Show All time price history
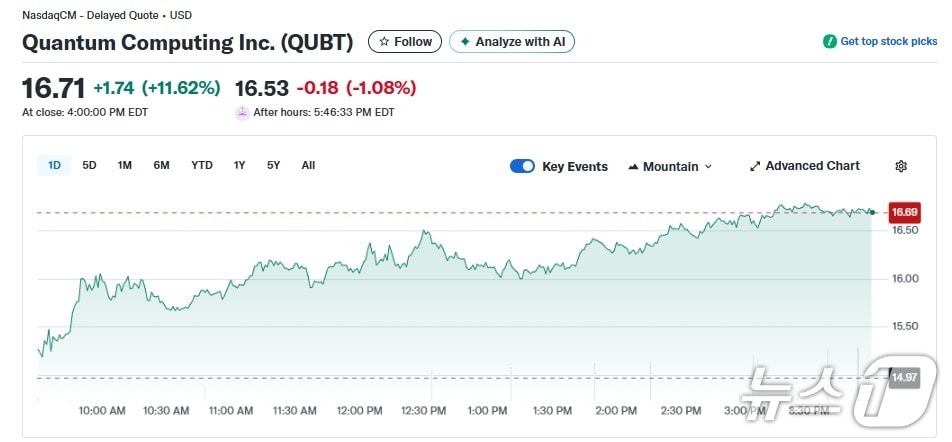 tap(308, 165)
